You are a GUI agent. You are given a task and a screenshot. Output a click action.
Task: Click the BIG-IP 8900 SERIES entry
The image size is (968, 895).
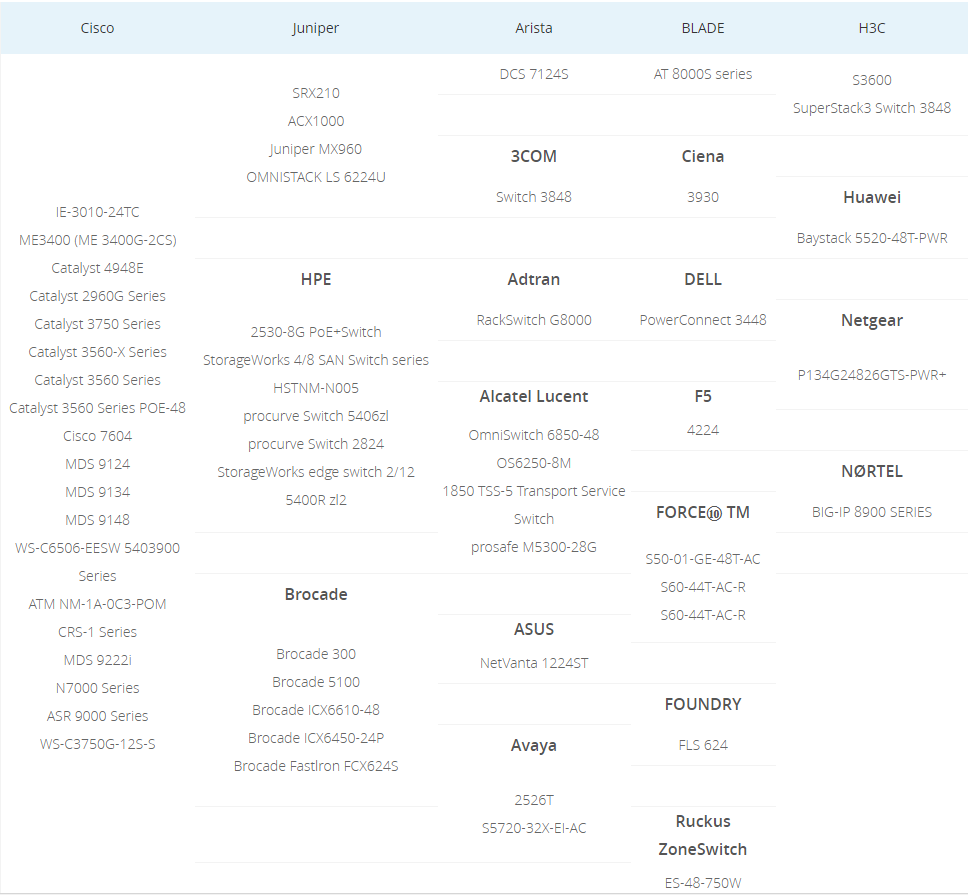point(871,512)
